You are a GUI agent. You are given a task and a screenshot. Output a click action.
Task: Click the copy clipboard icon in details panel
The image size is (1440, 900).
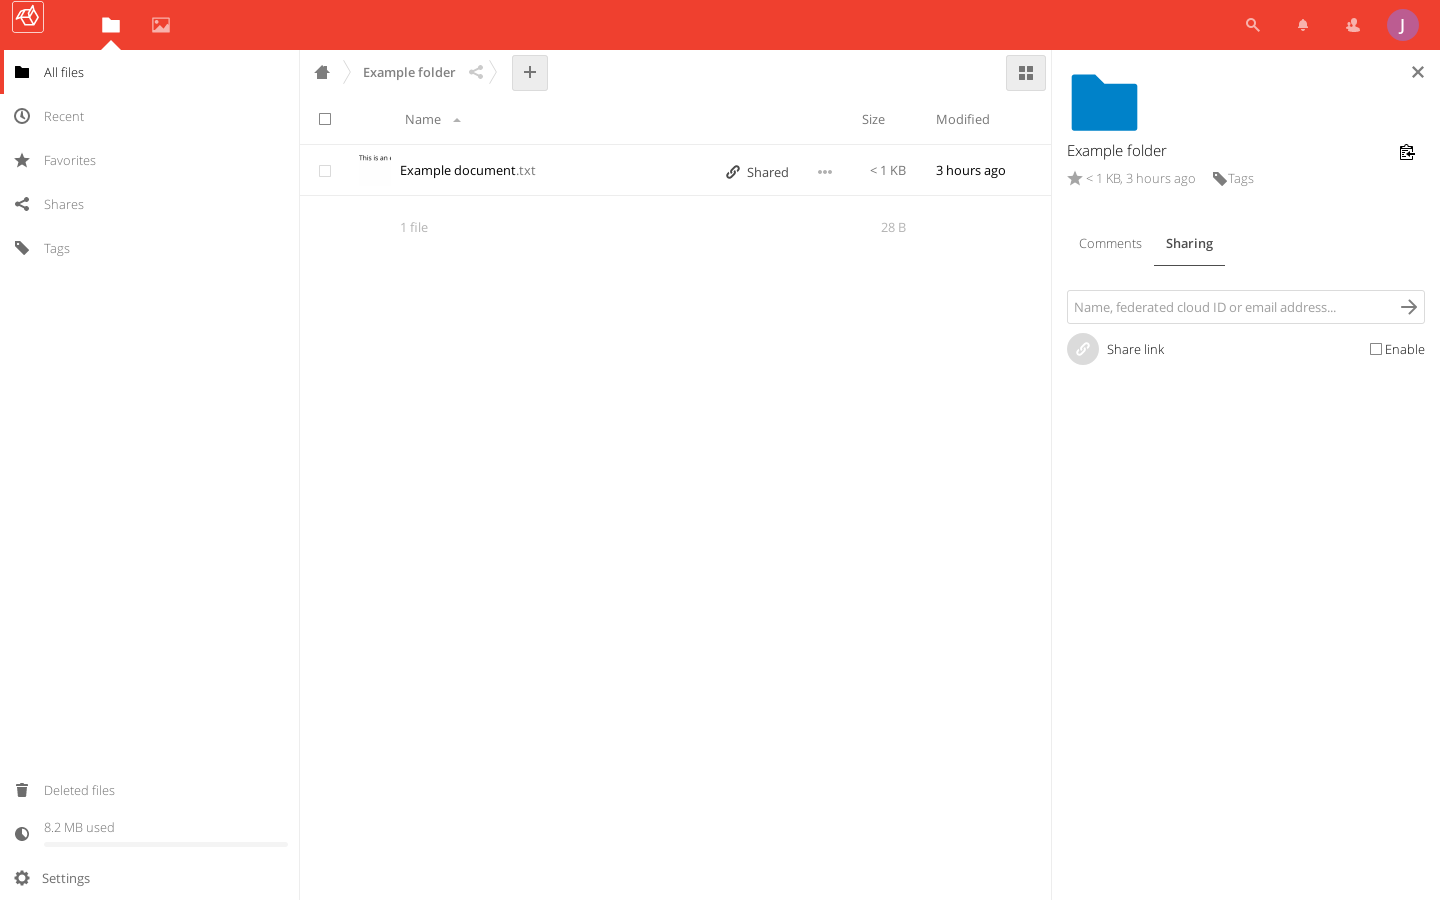tap(1407, 152)
